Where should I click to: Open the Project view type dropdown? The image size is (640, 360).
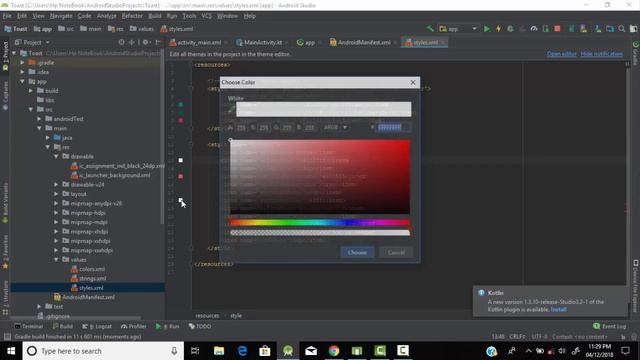click(x=32, y=42)
